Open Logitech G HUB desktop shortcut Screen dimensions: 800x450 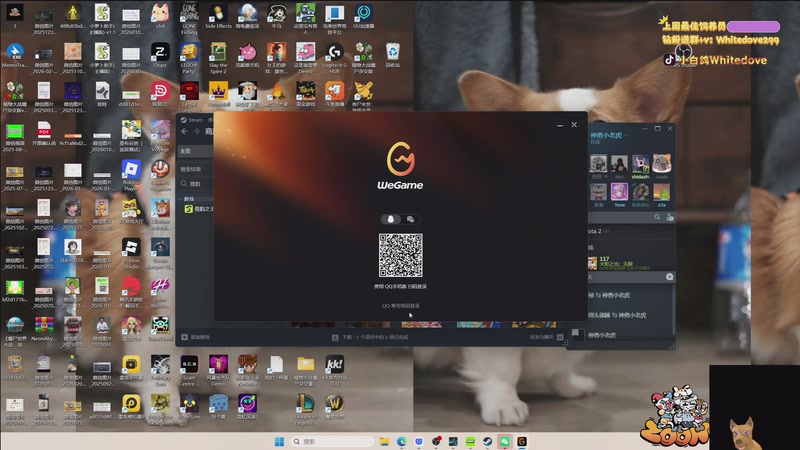(334, 59)
